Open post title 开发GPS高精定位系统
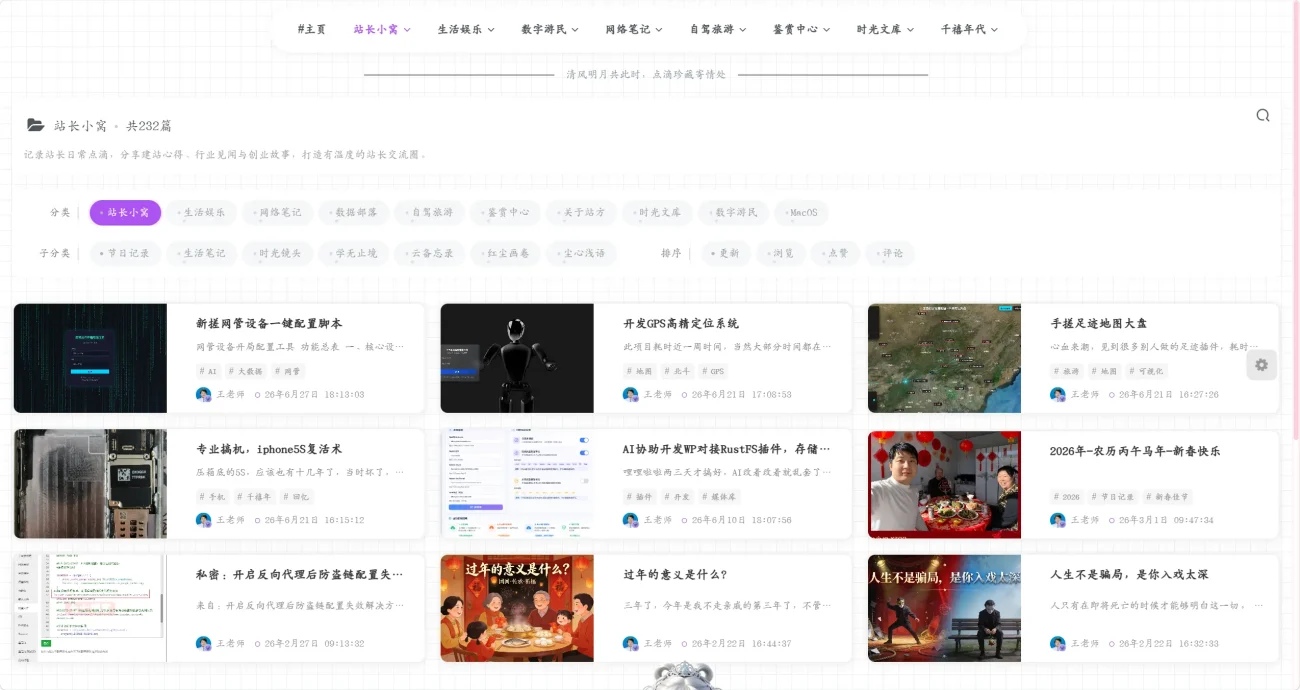The height and width of the screenshot is (690, 1300). [x=680, y=324]
